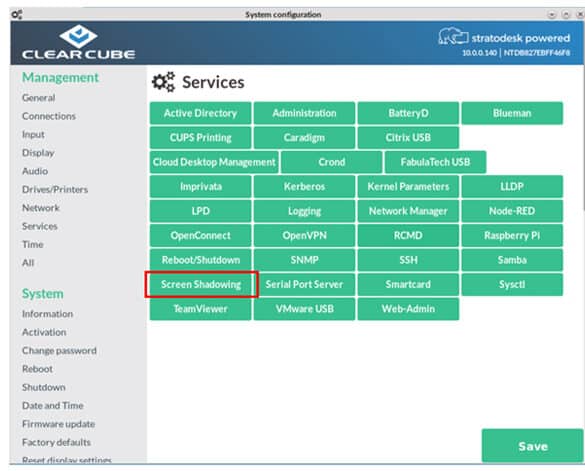
Task: Select Connections in the sidebar
Action: (49, 116)
